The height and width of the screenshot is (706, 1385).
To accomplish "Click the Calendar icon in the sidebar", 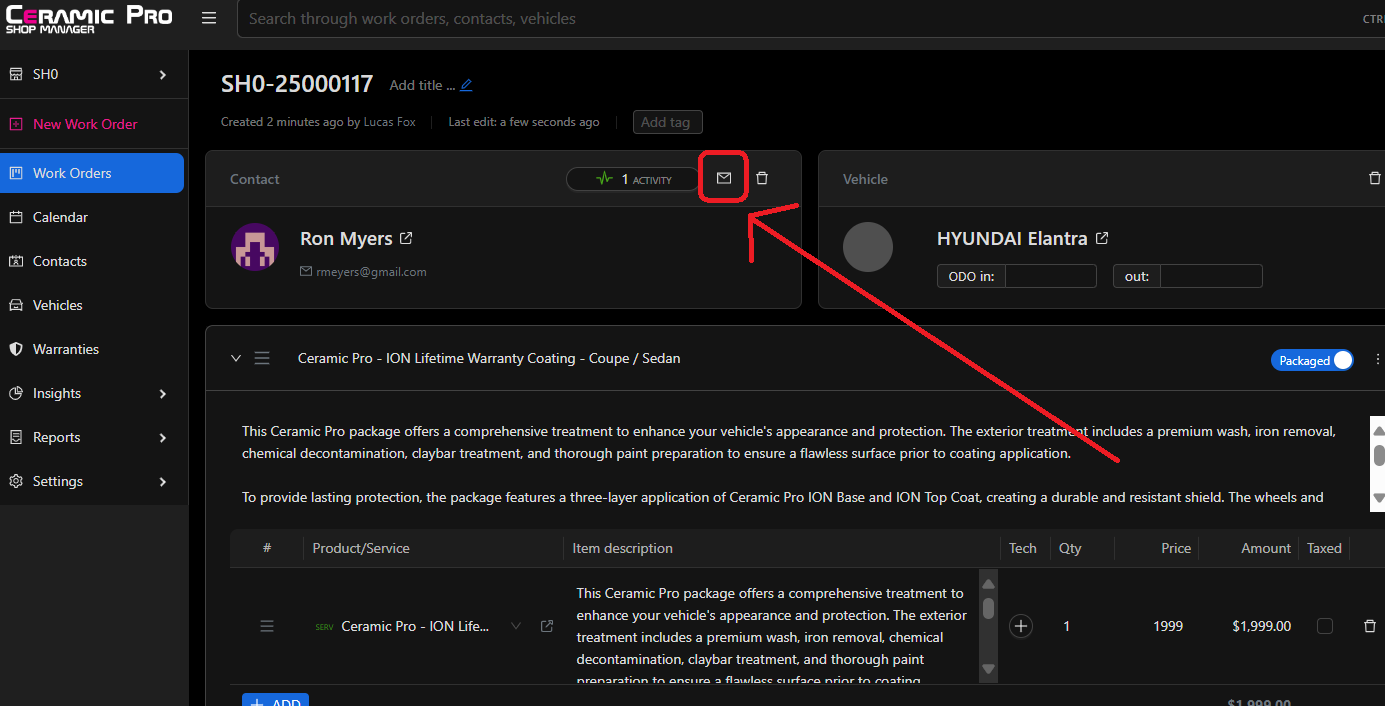I will click(x=16, y=217).
